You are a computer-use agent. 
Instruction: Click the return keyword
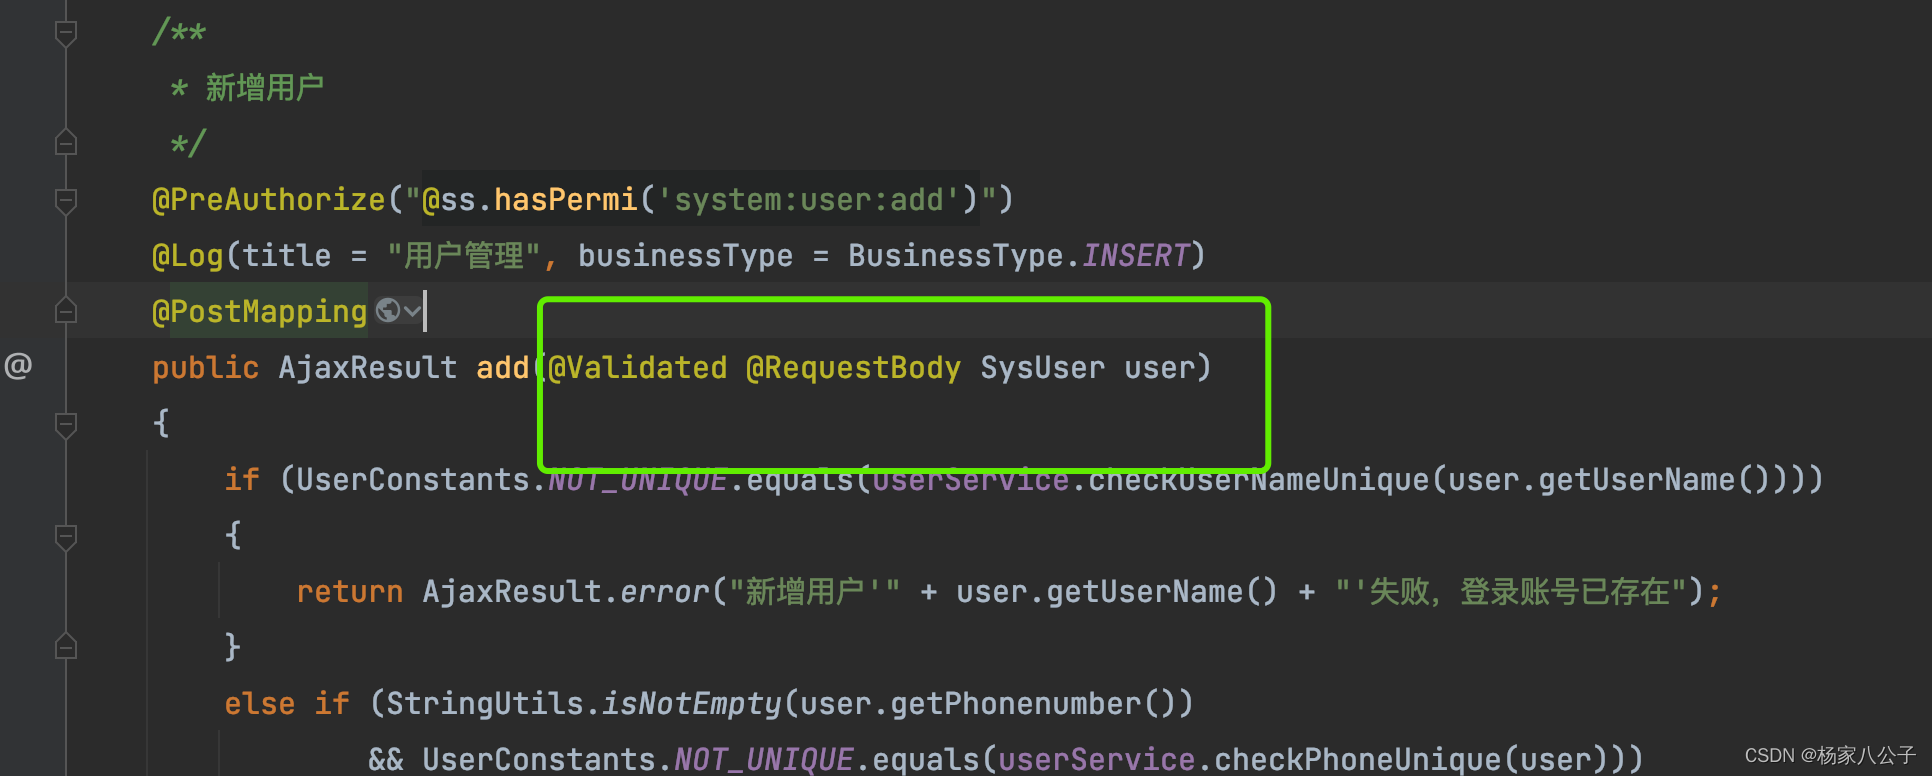coord(350,592)
